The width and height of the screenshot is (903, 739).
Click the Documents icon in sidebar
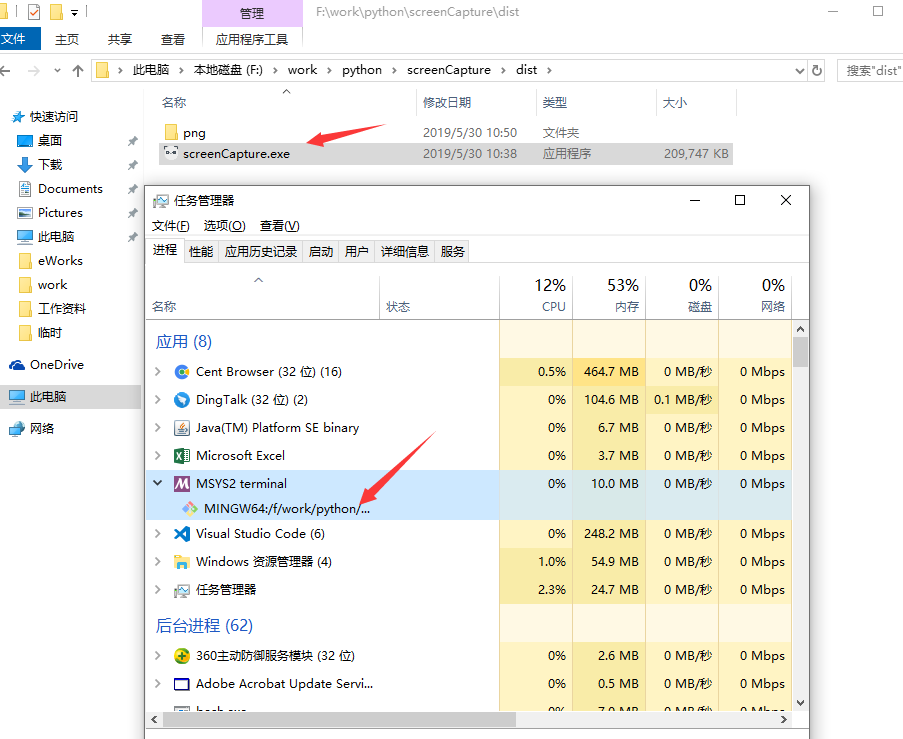[25, 189]
